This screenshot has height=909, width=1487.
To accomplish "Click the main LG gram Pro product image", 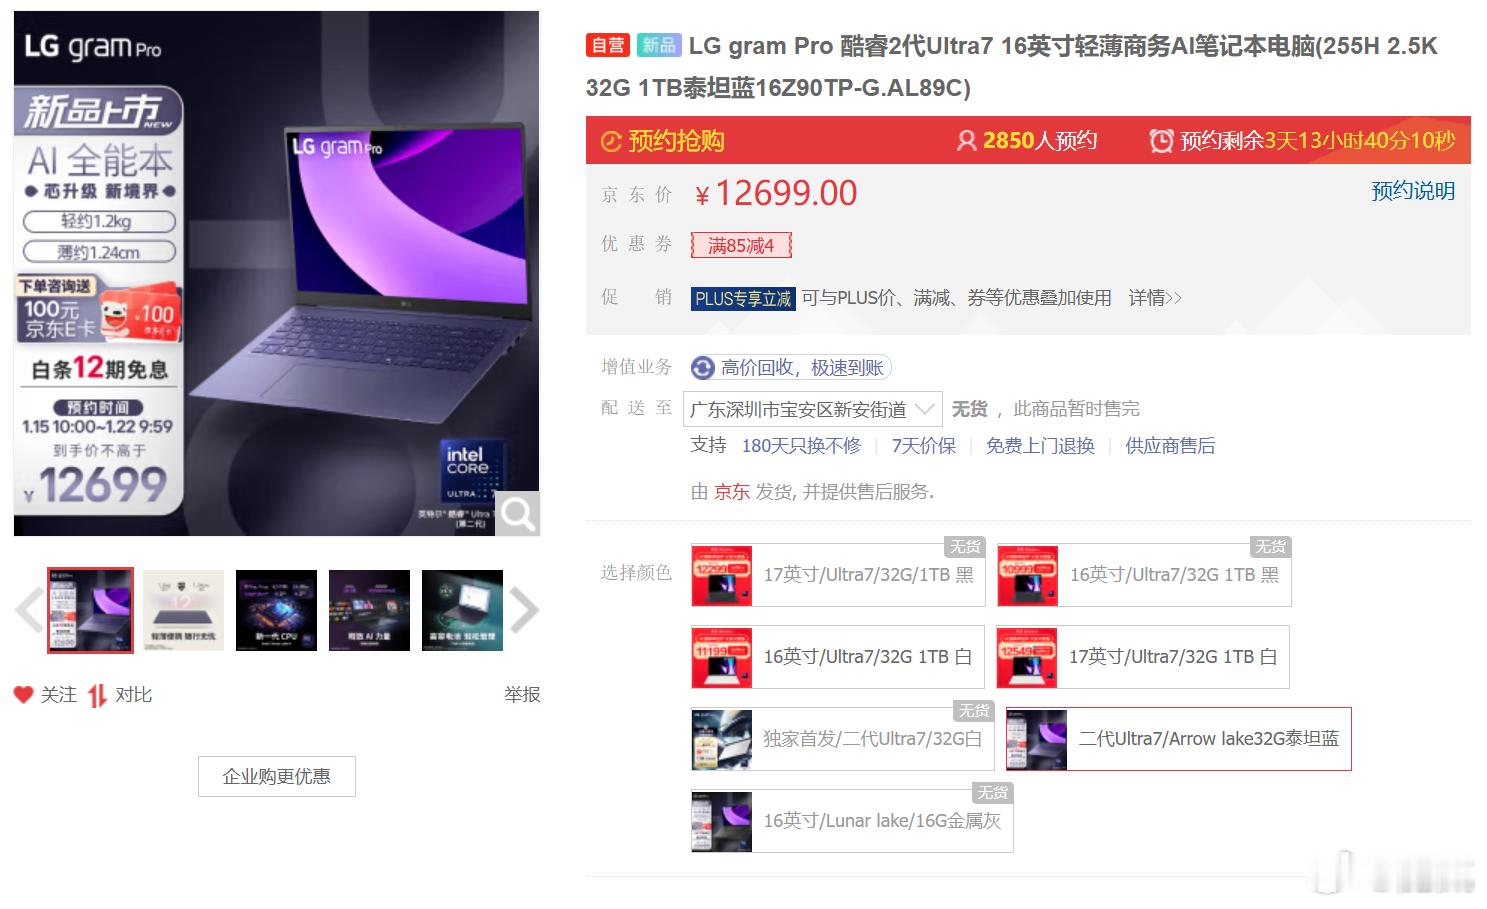I will pos(277,273).
